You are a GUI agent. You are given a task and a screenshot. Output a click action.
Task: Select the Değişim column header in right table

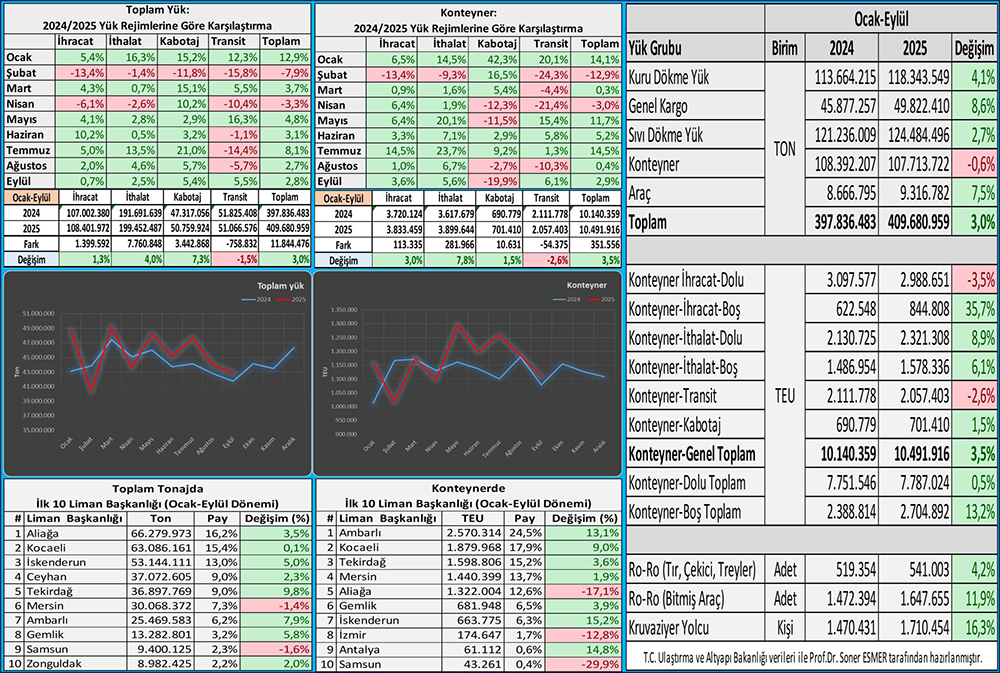coord(973,47)
